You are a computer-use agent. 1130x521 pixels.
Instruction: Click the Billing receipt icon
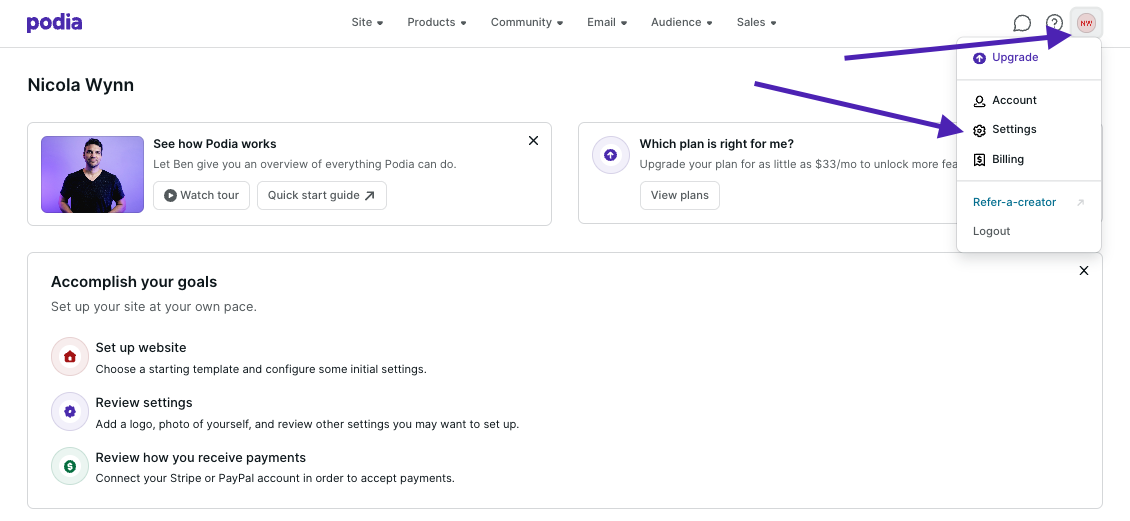(979, 160)
